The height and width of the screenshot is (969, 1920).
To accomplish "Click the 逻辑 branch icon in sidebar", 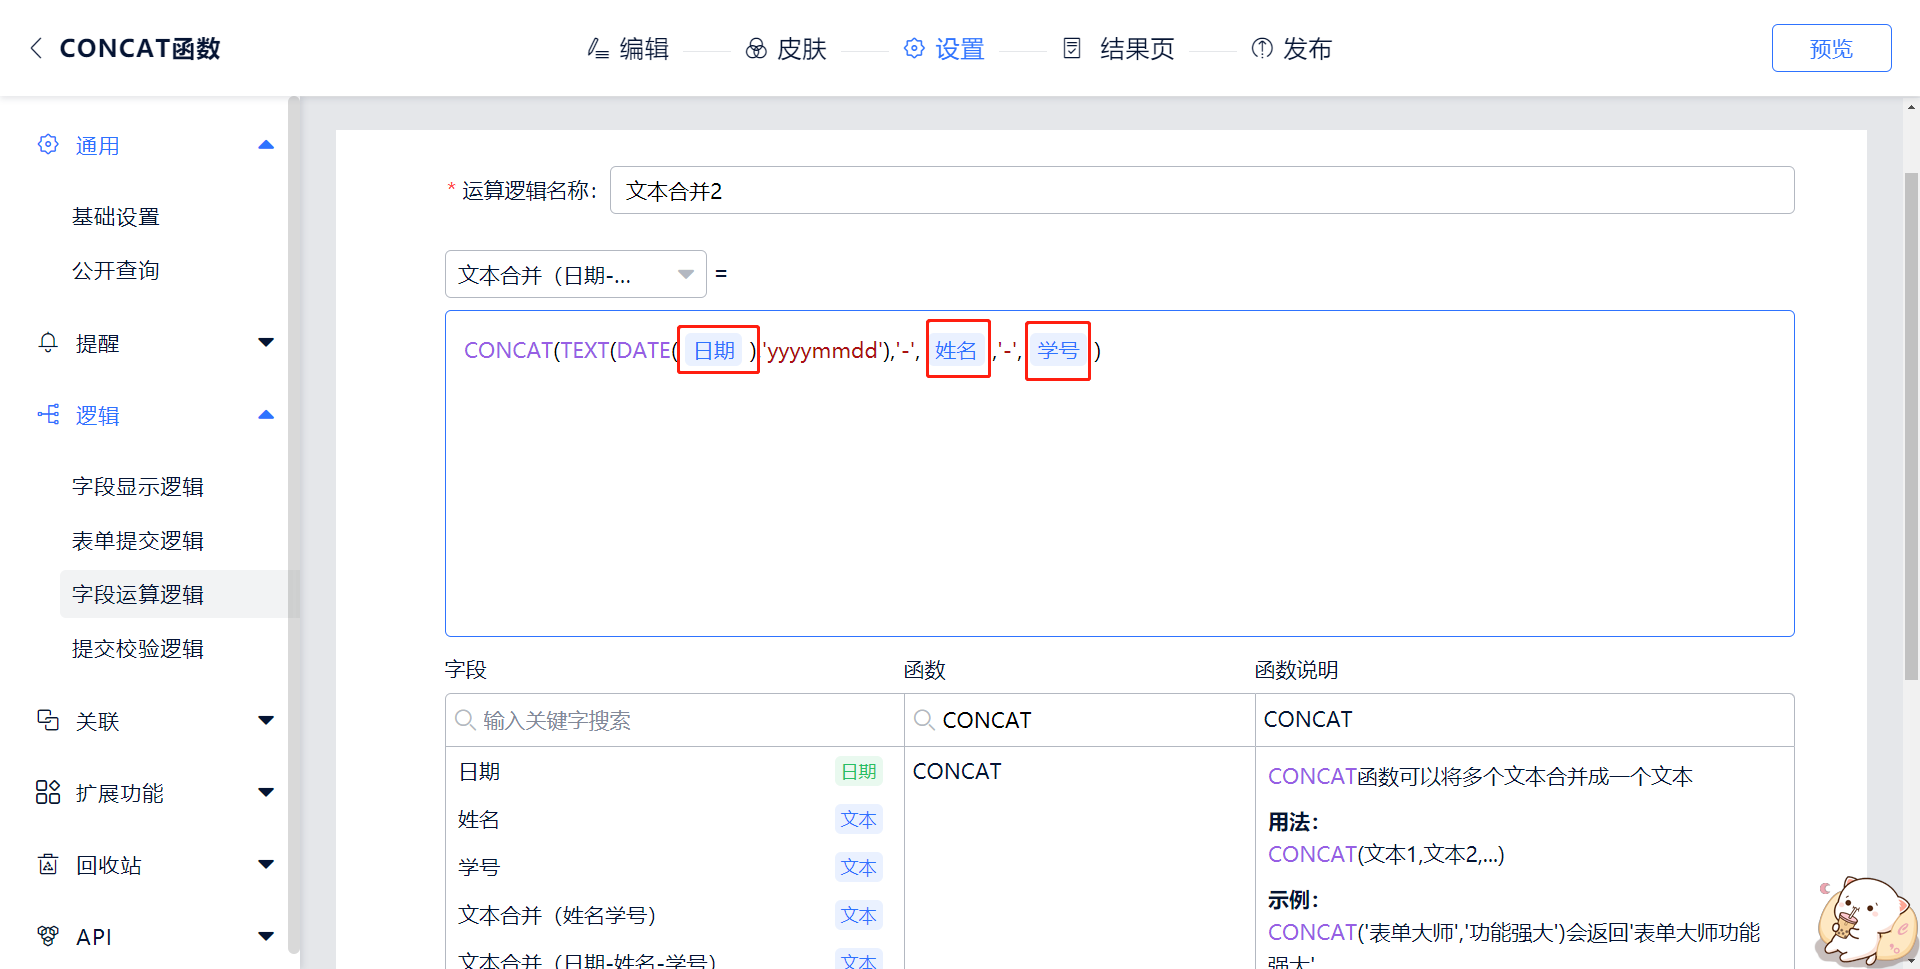I will (48, 415).
